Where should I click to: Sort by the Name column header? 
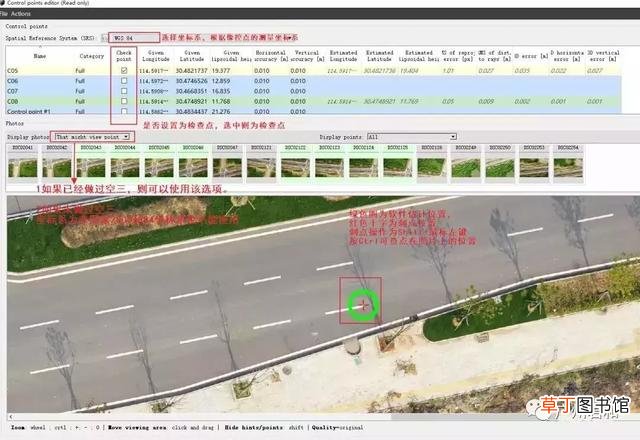coord(40,56)
